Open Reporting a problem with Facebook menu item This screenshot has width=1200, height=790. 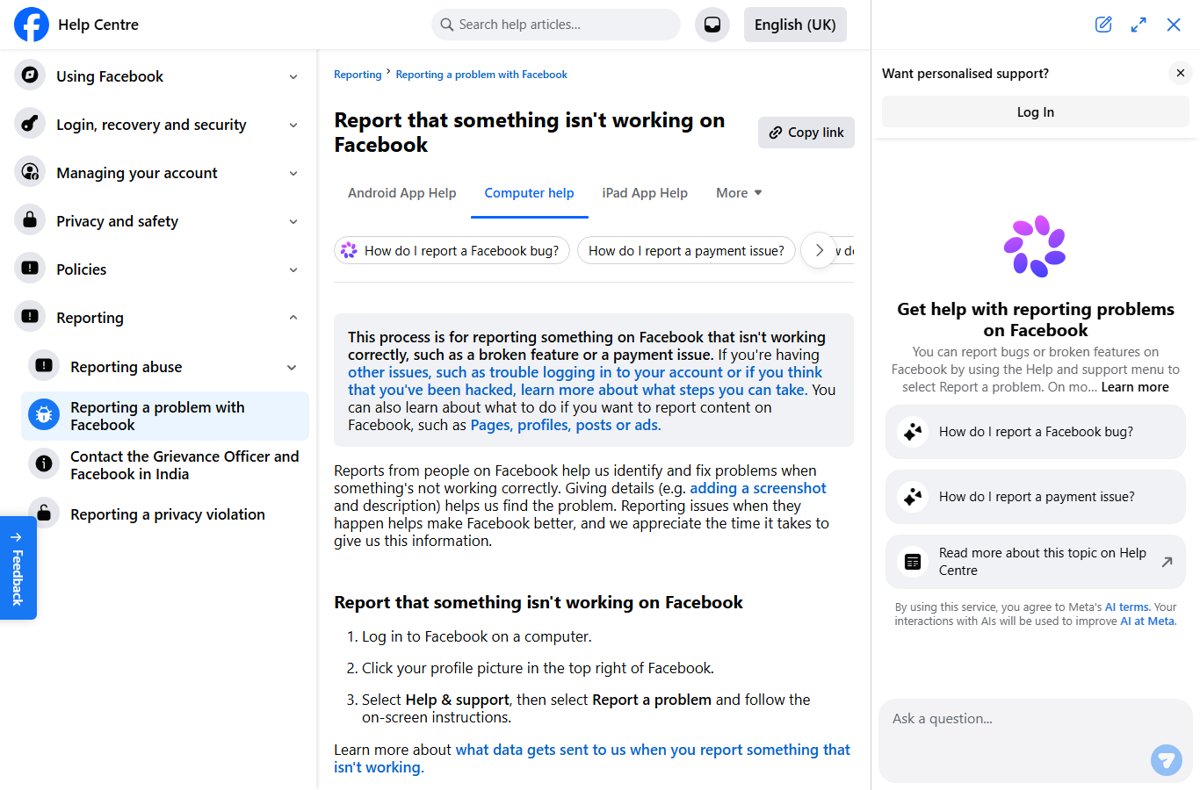[x=165, y=416]
